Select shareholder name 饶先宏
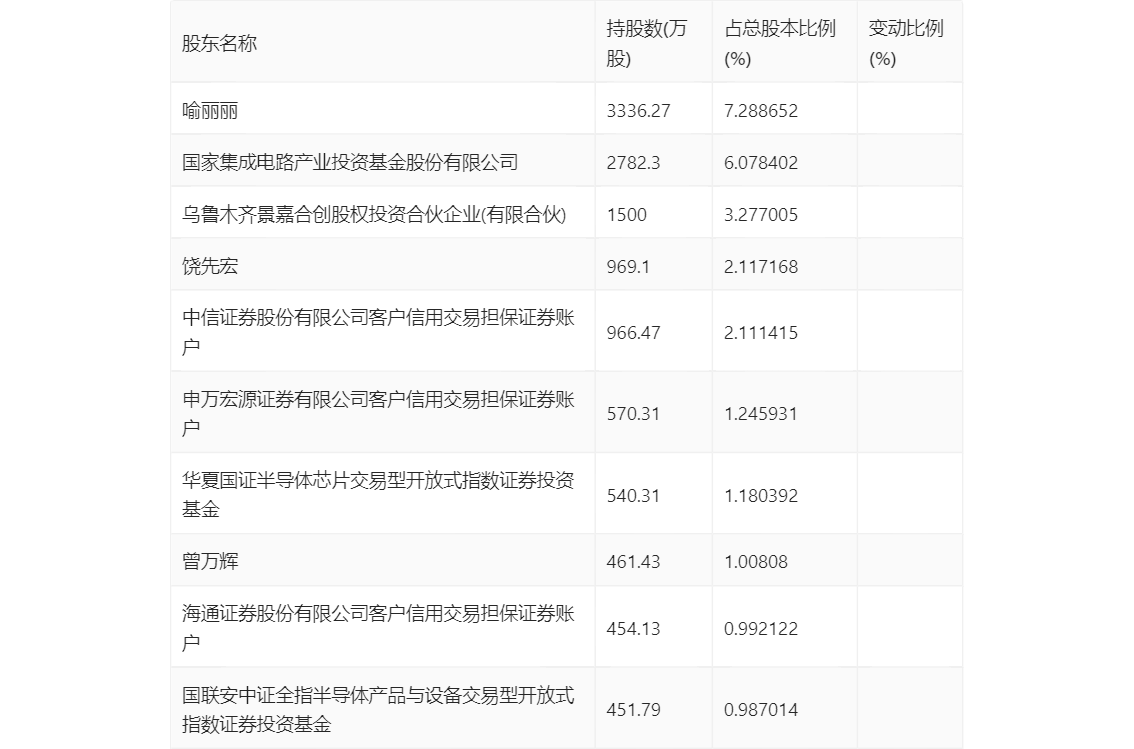This screenshot has height=749, width=1134. [210, 267]
